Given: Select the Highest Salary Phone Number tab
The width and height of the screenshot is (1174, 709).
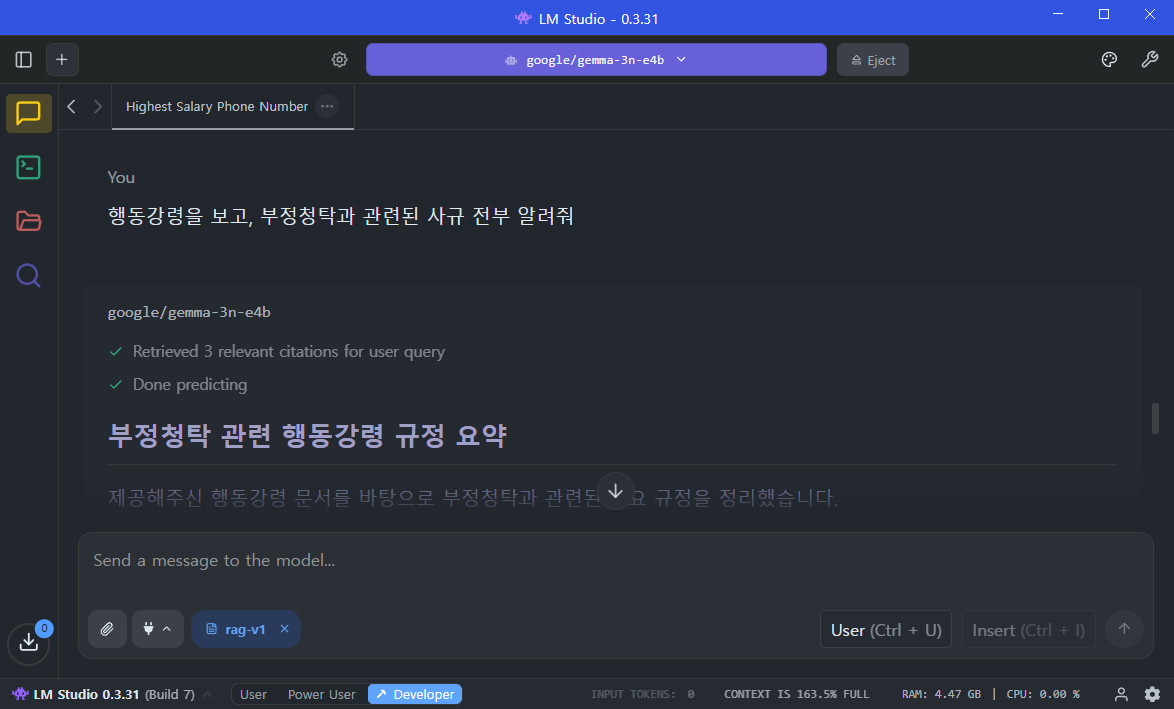Looking at the screenshot, I should tap(217, 106).
